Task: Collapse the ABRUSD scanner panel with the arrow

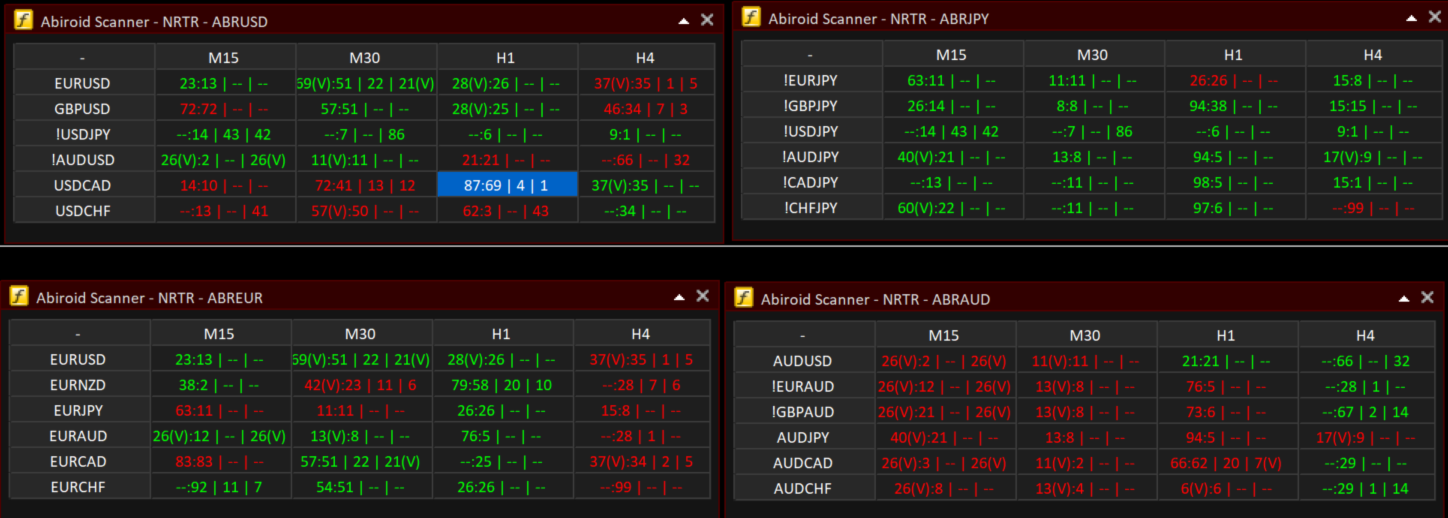Action: pyautogui.click(x=683, y=20)
